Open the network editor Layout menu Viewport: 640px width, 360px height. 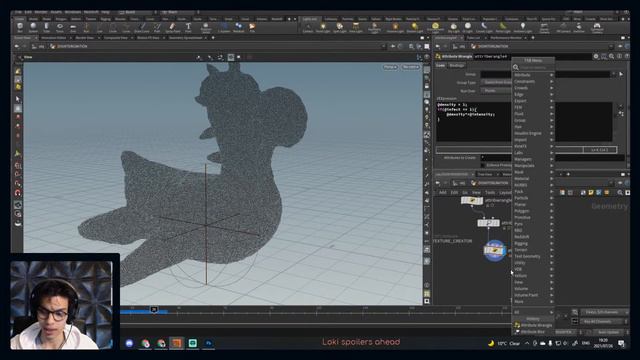[x=505, y=192]
